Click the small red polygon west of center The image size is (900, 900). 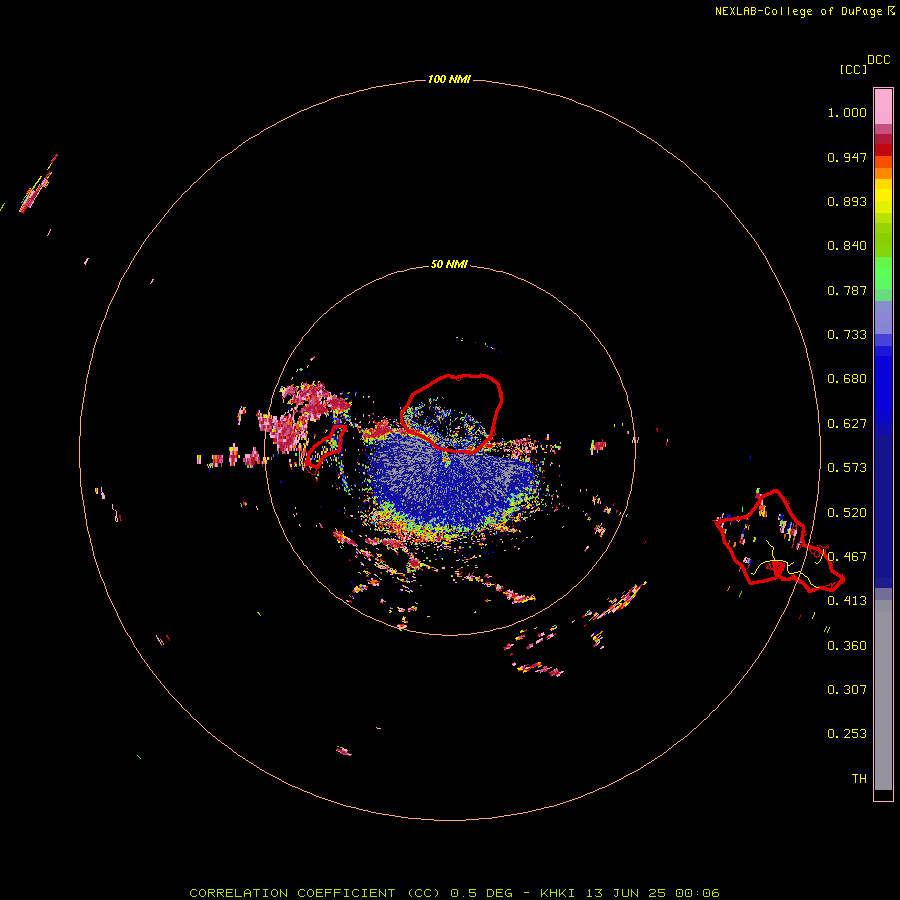[325, 448]
